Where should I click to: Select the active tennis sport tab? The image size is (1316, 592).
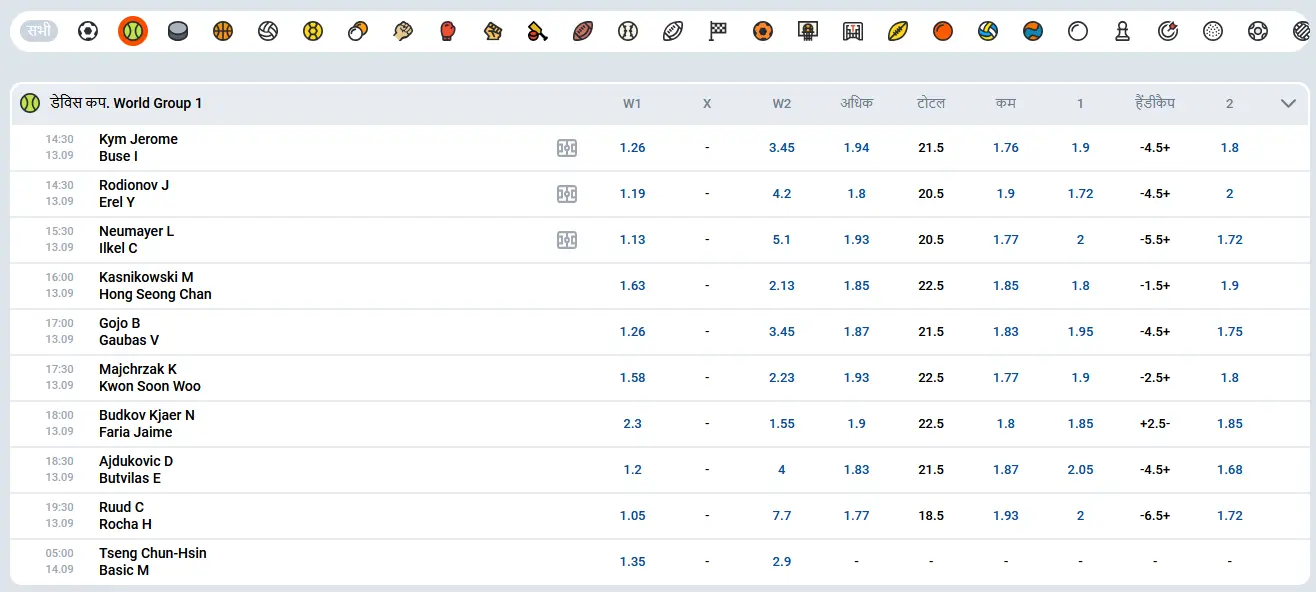[x=133, y=31]
